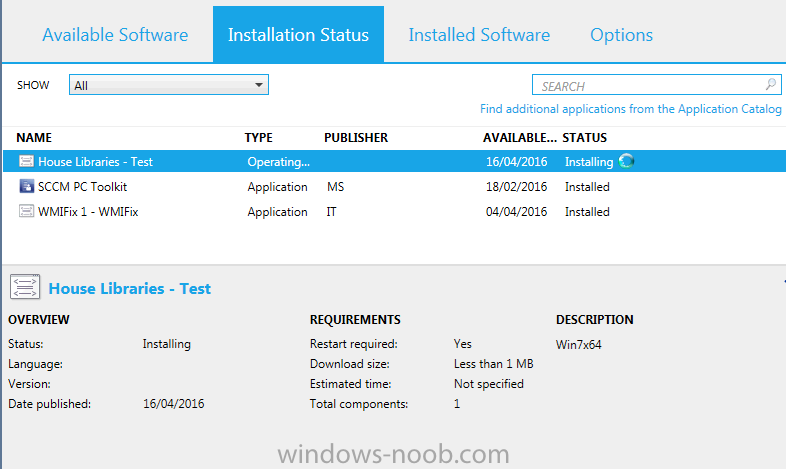786x469 pixels.
Task: Click the Installing progress spinner icon
Action: click(x=626, y=161)
